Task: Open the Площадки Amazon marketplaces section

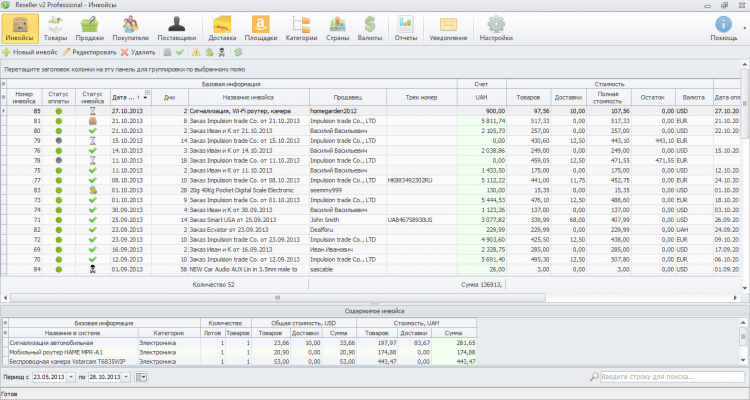Action: point(261,27)
